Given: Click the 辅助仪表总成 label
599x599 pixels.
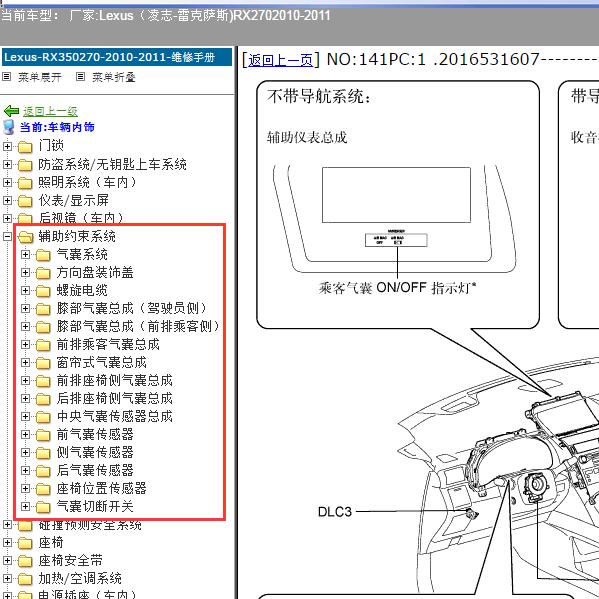Looking at the screenshot, I should point(307,137).
